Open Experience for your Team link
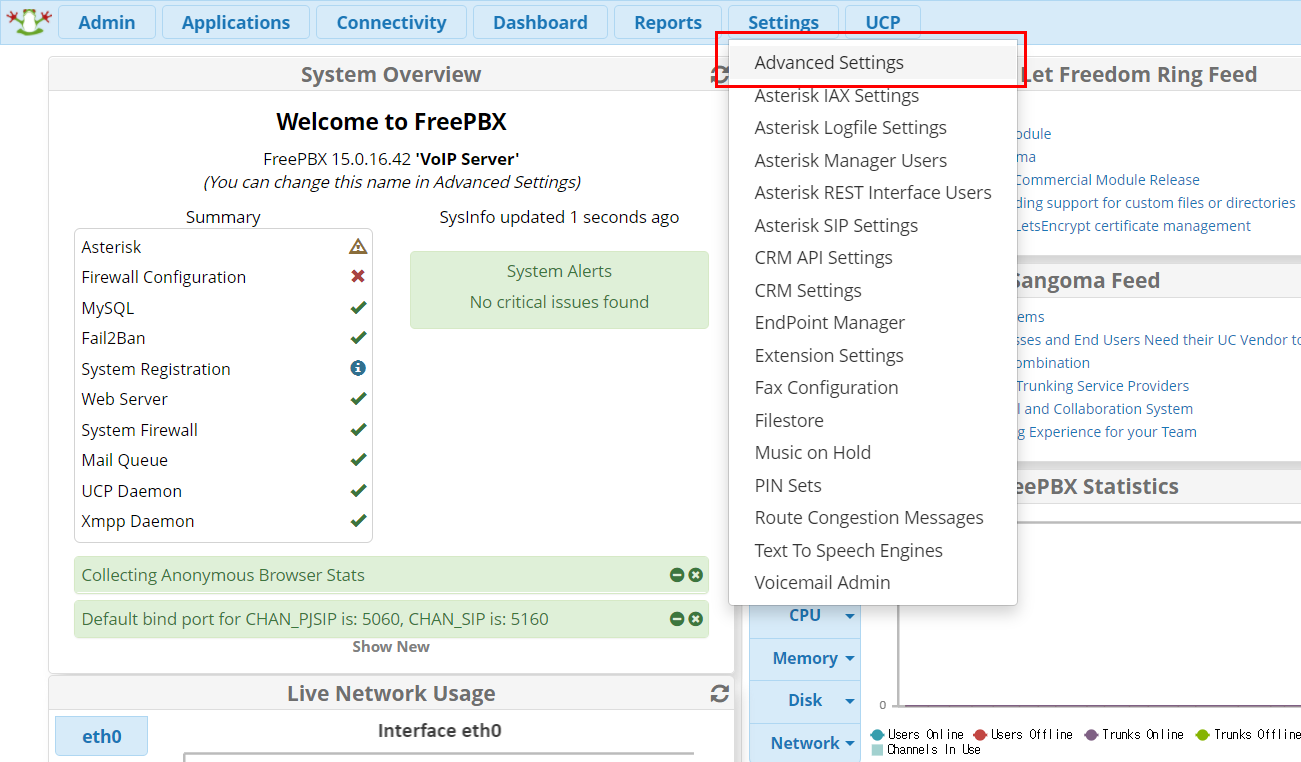Screen dimensions: 1301x762 [x=1107, y=432]
